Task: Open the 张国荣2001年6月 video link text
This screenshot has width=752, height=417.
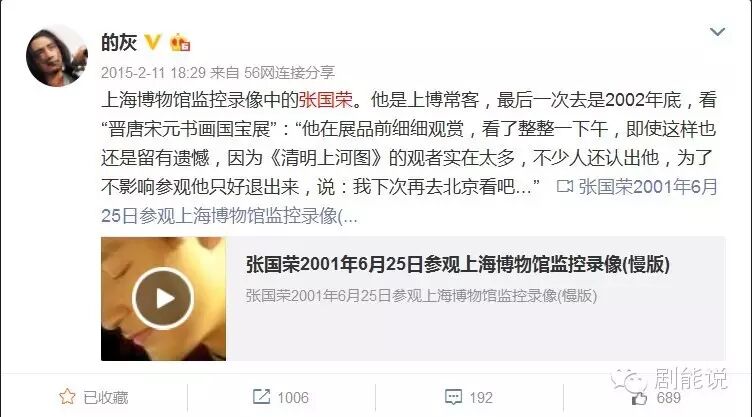Action: 647,187
